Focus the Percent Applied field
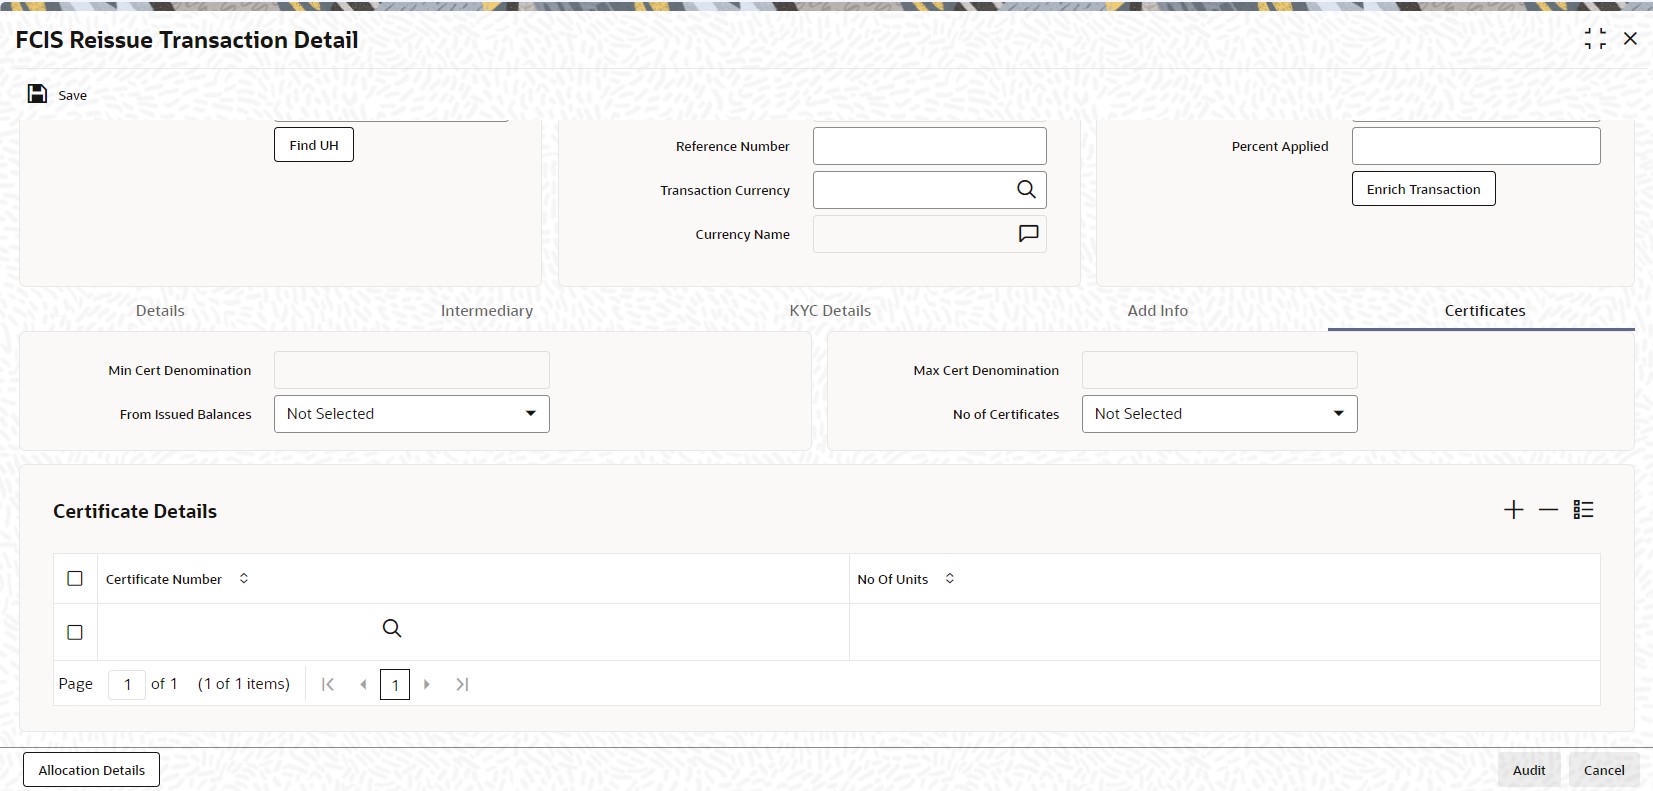Viewport: 1653px width, 791px height. pyautogui.click(x=1476, y=146)
